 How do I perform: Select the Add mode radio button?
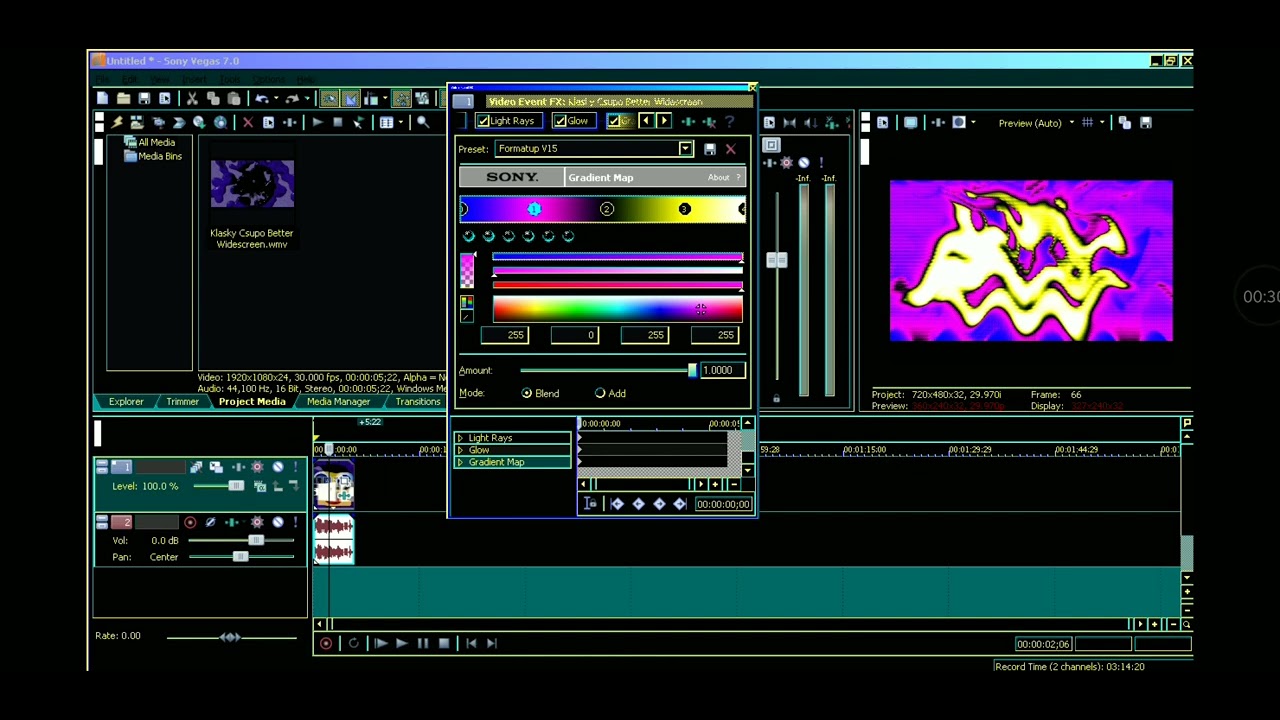600,393
